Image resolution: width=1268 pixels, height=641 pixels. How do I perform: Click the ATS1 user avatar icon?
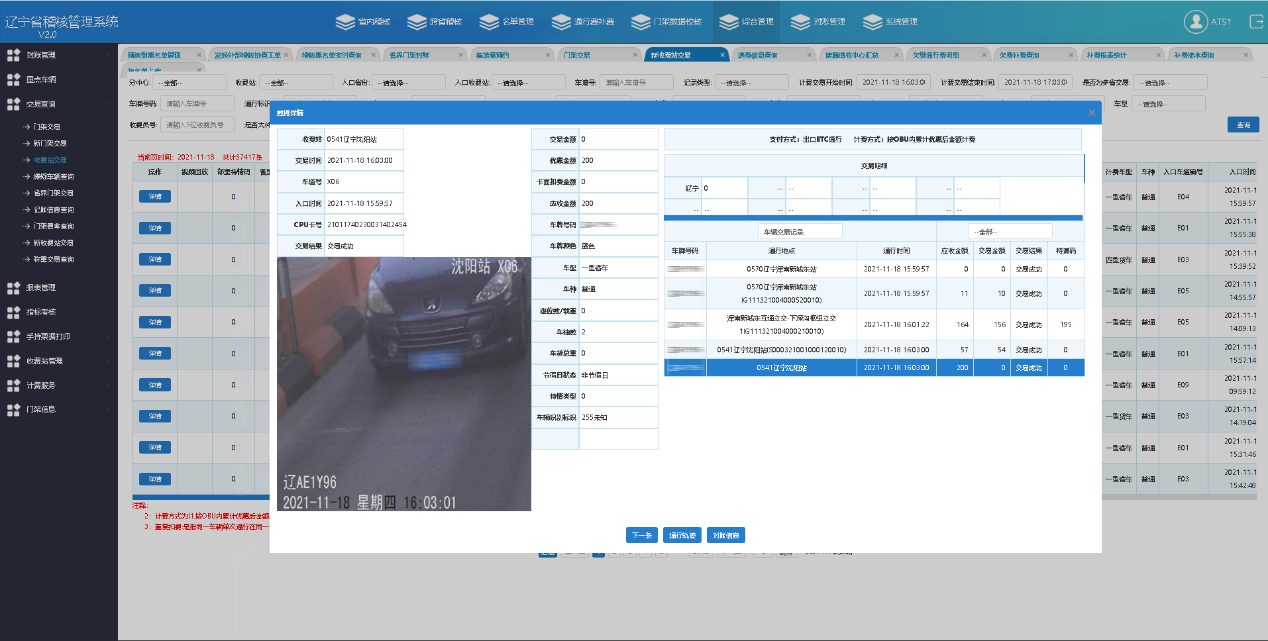coord(1195,21)
